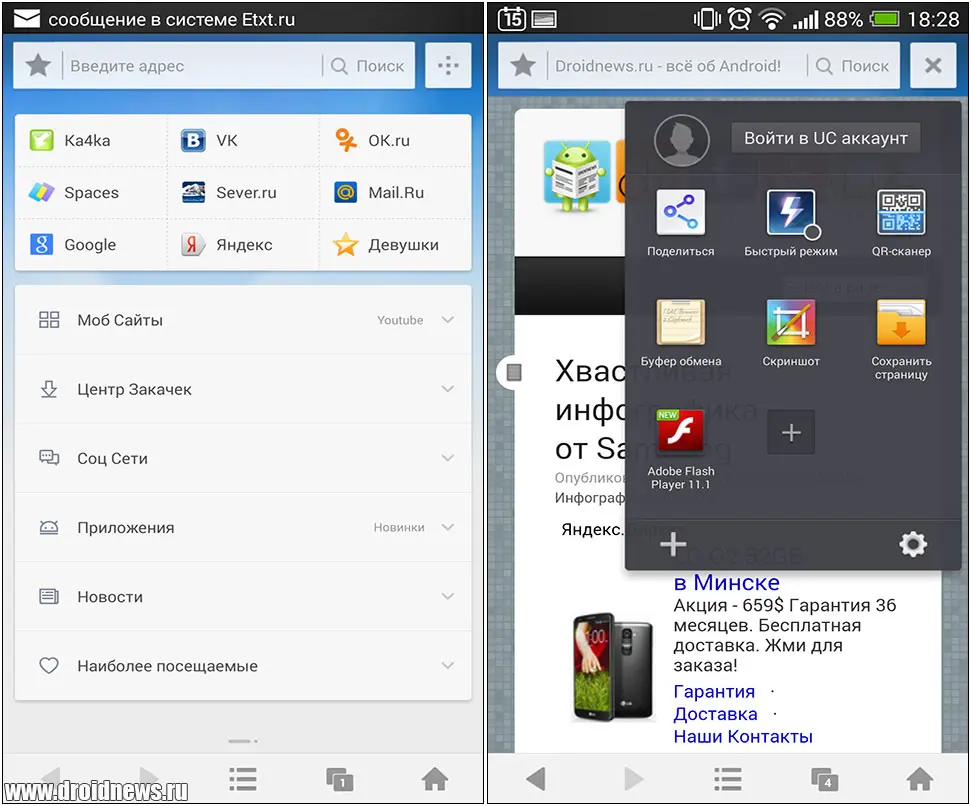Screen dimensions: 971x806
Task: Tap the bookmark star in left browser
Action: (x=38, y=65)
